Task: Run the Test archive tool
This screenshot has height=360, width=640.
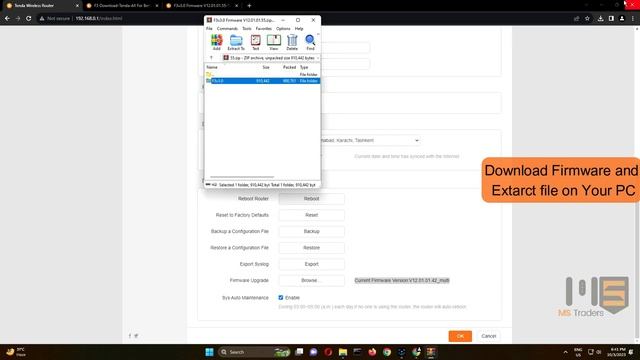Action: [x=256, y=42]
